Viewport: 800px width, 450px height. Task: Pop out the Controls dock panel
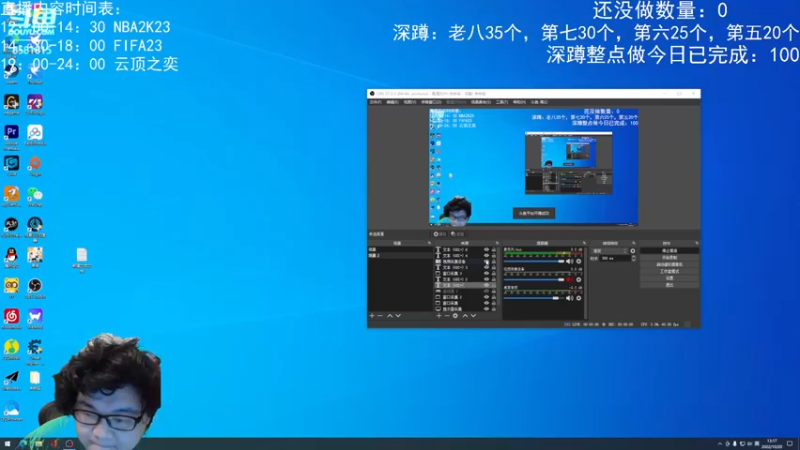coord(697,243)
